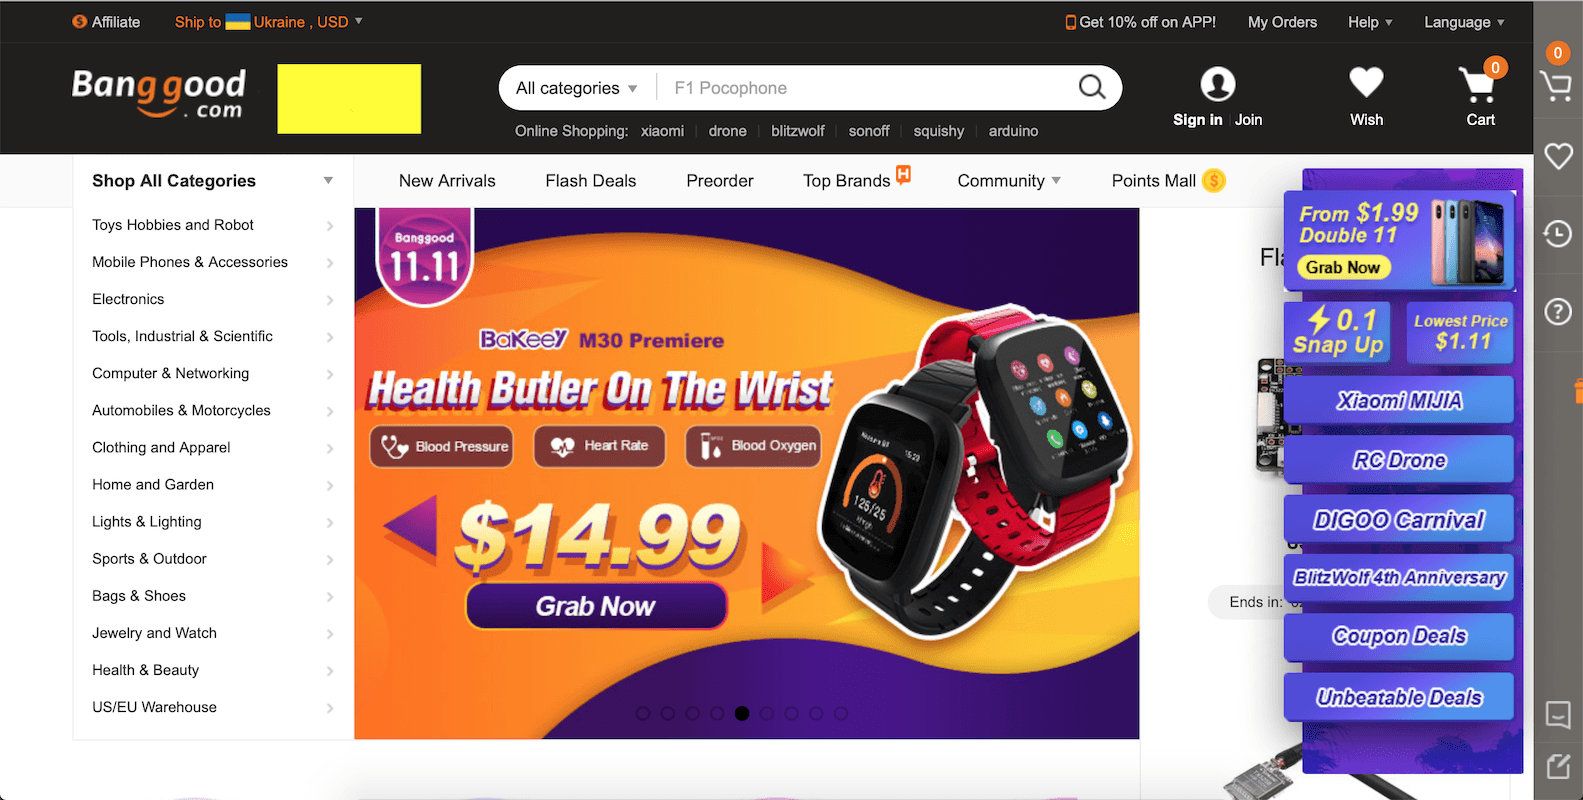Click the help question mark sidebar icon
This screenshot has width=1583, height=800.
pos(1558,311)
